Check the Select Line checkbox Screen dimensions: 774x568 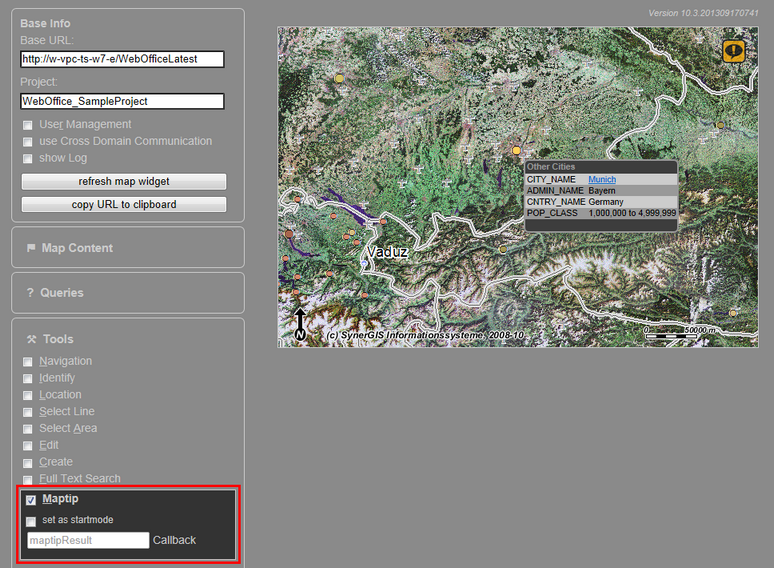point(28,413)
